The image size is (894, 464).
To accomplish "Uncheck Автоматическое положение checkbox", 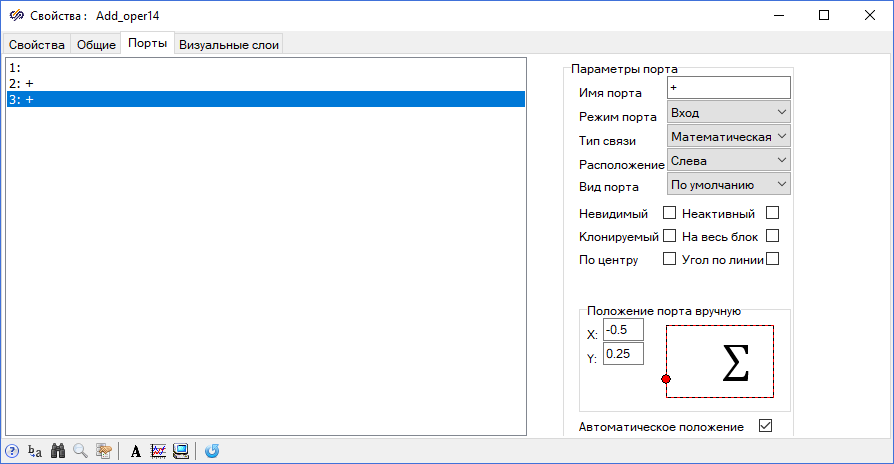I will click(766, 426).
